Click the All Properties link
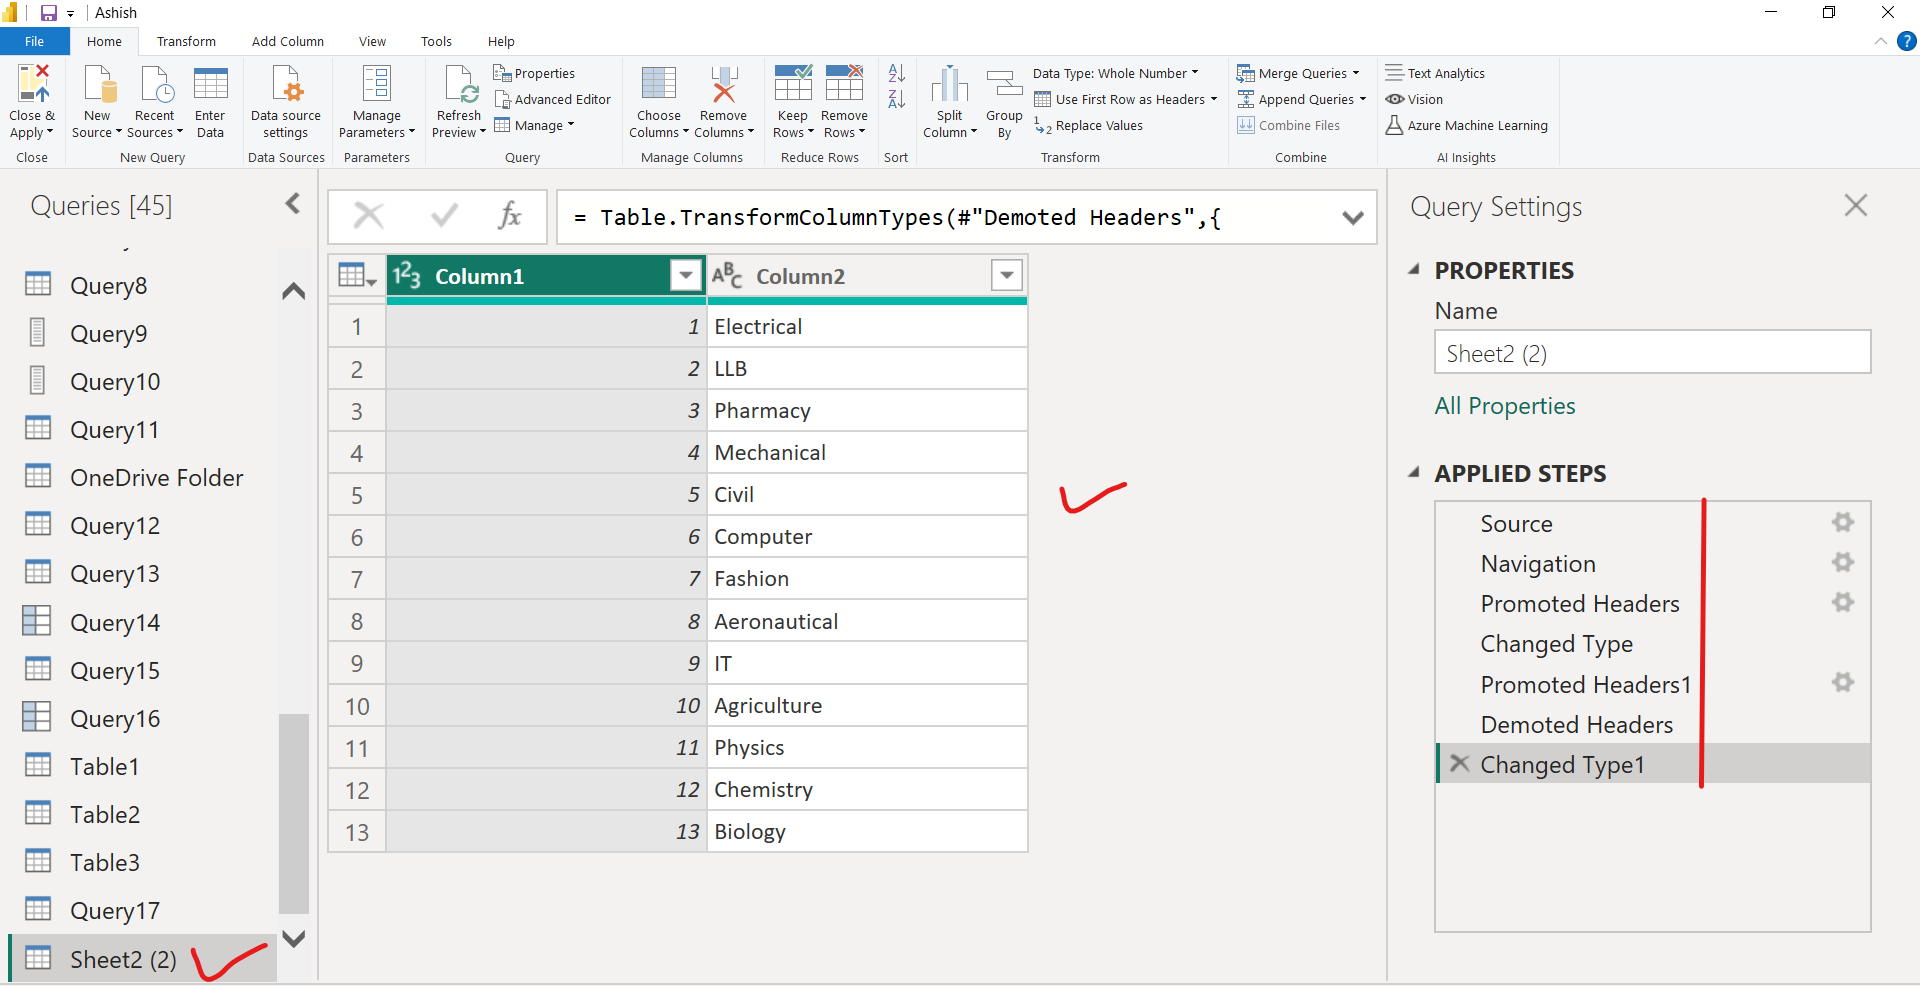Image resolution: width=1920 pixels, height=986 pixels. 1504,406
